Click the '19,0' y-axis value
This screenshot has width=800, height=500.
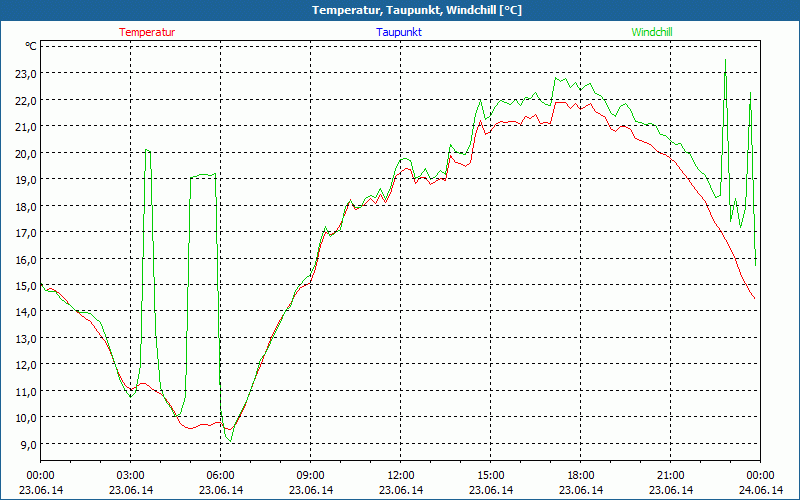(x=26, y=180)
